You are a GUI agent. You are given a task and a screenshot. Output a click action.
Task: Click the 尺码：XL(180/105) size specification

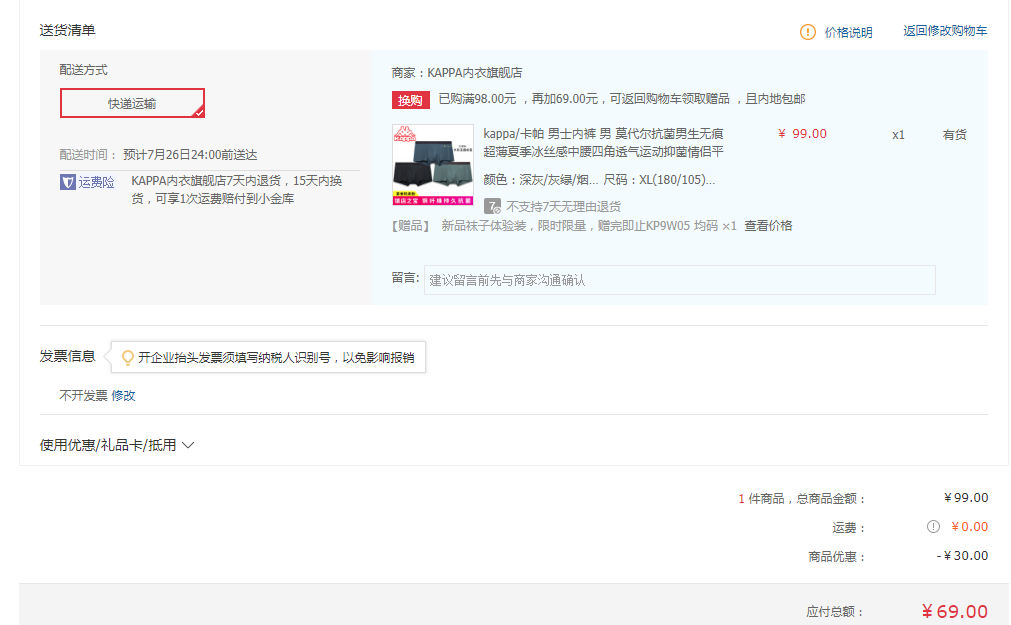tap(659, 180)
